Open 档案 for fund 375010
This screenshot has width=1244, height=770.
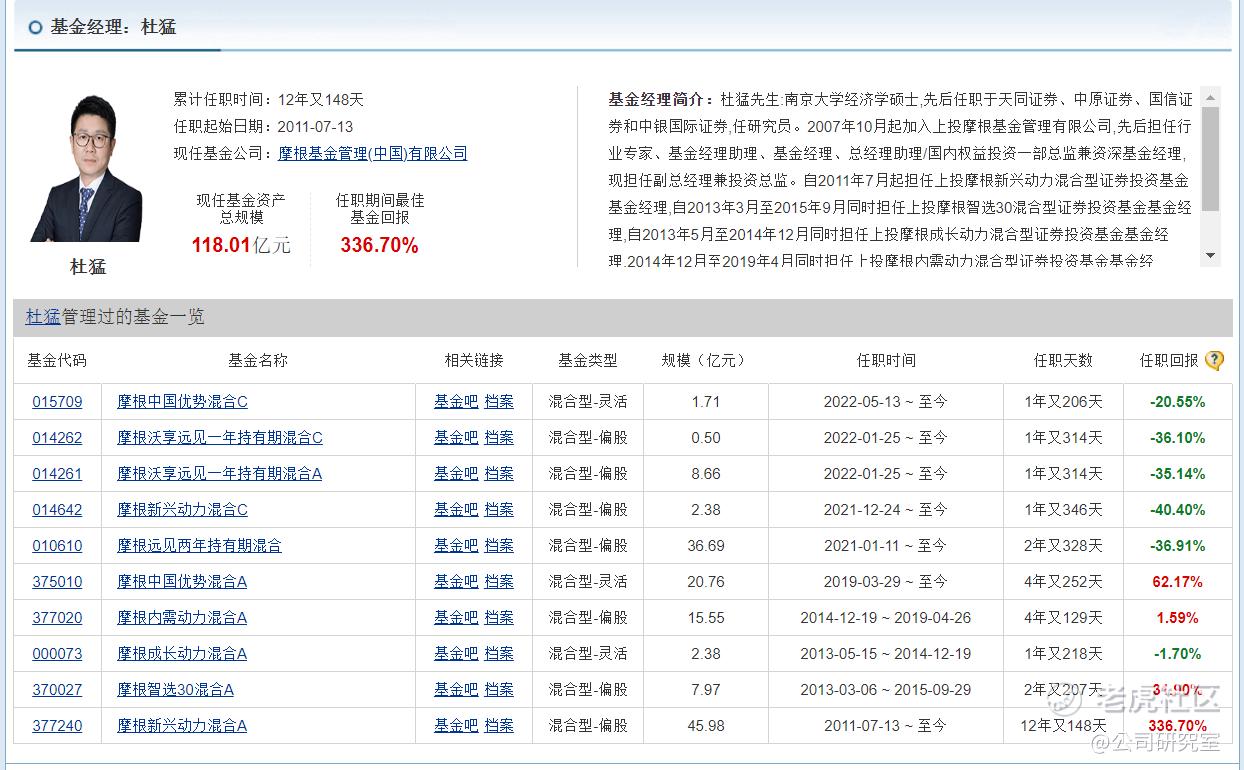pos(499,582)
